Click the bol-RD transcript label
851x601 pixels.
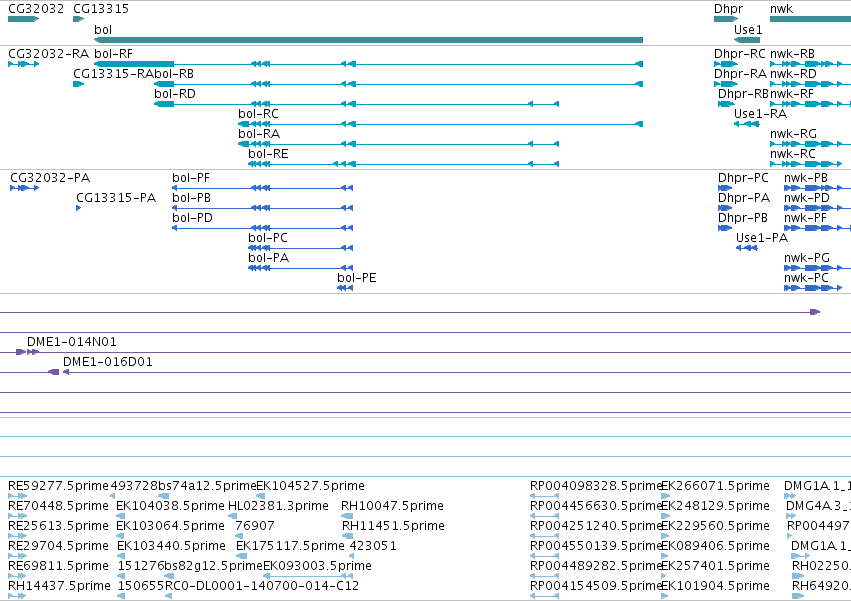click(x=175, y=93)
